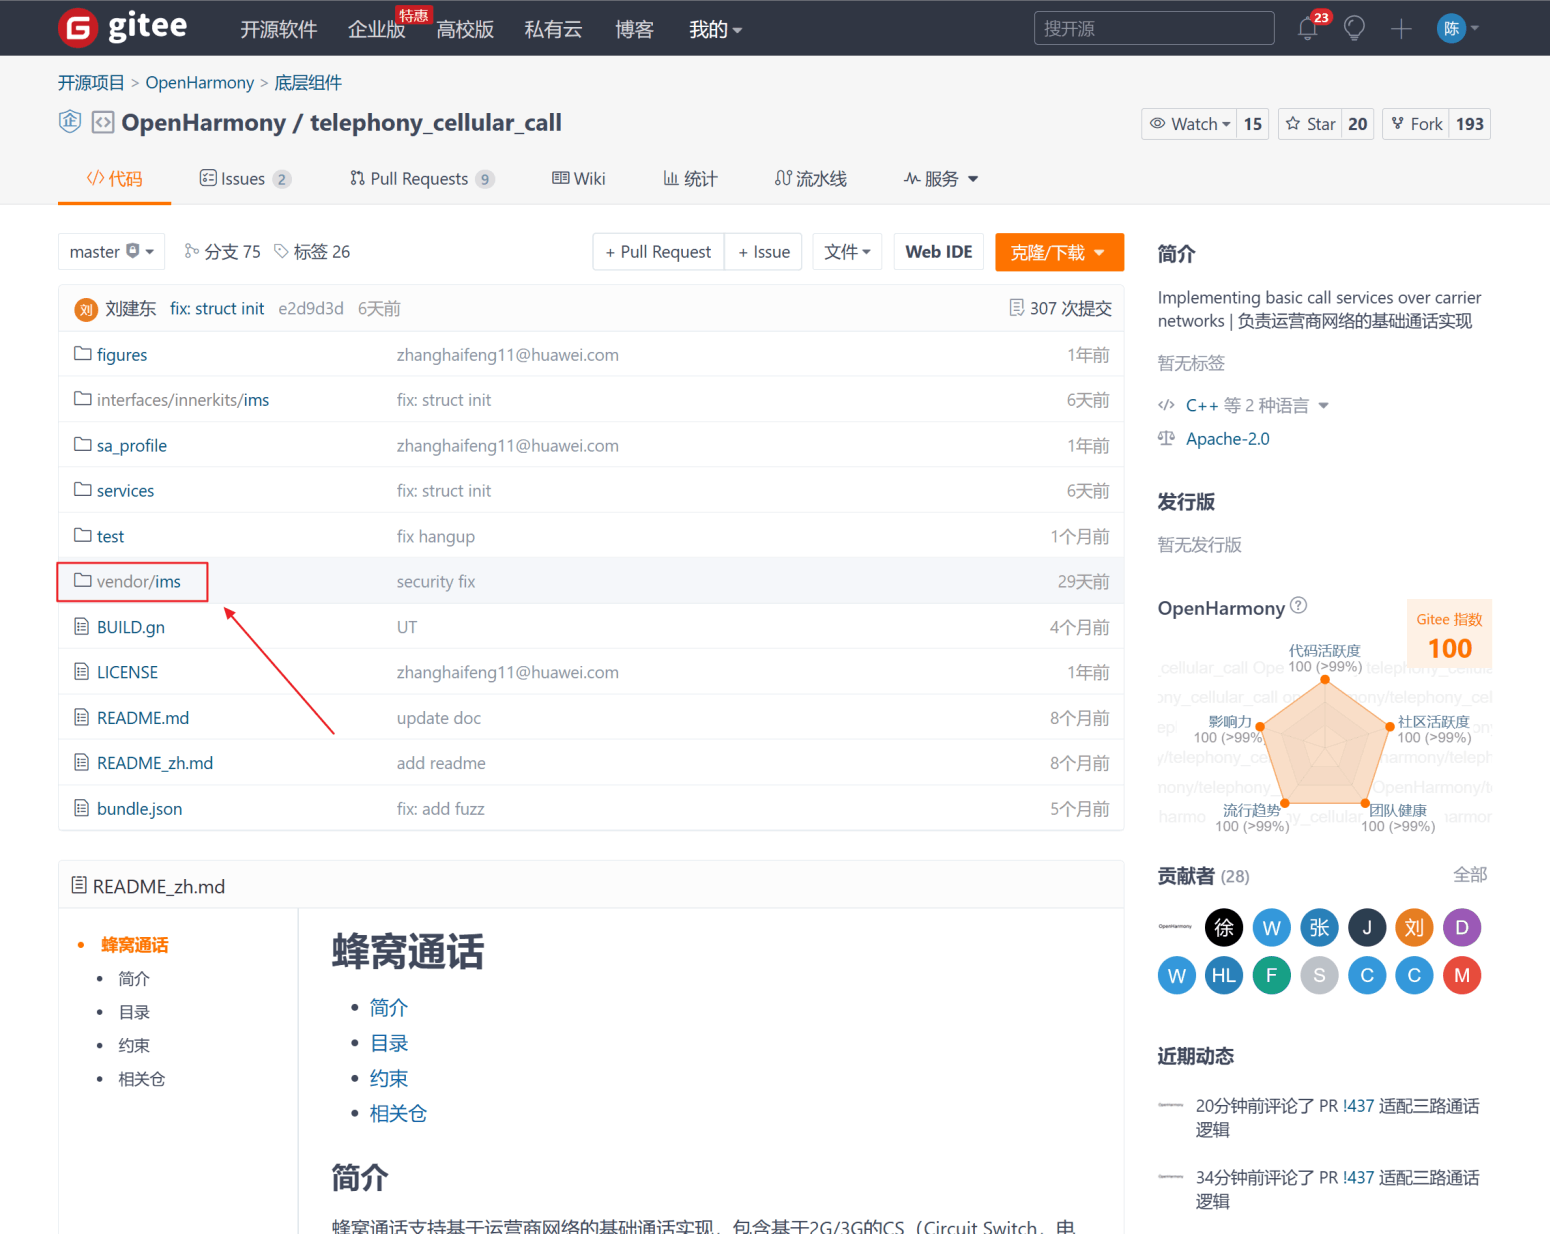Click the file icon for LICENSE
Screen dimensions: 1550x1236
coord(82,672)
